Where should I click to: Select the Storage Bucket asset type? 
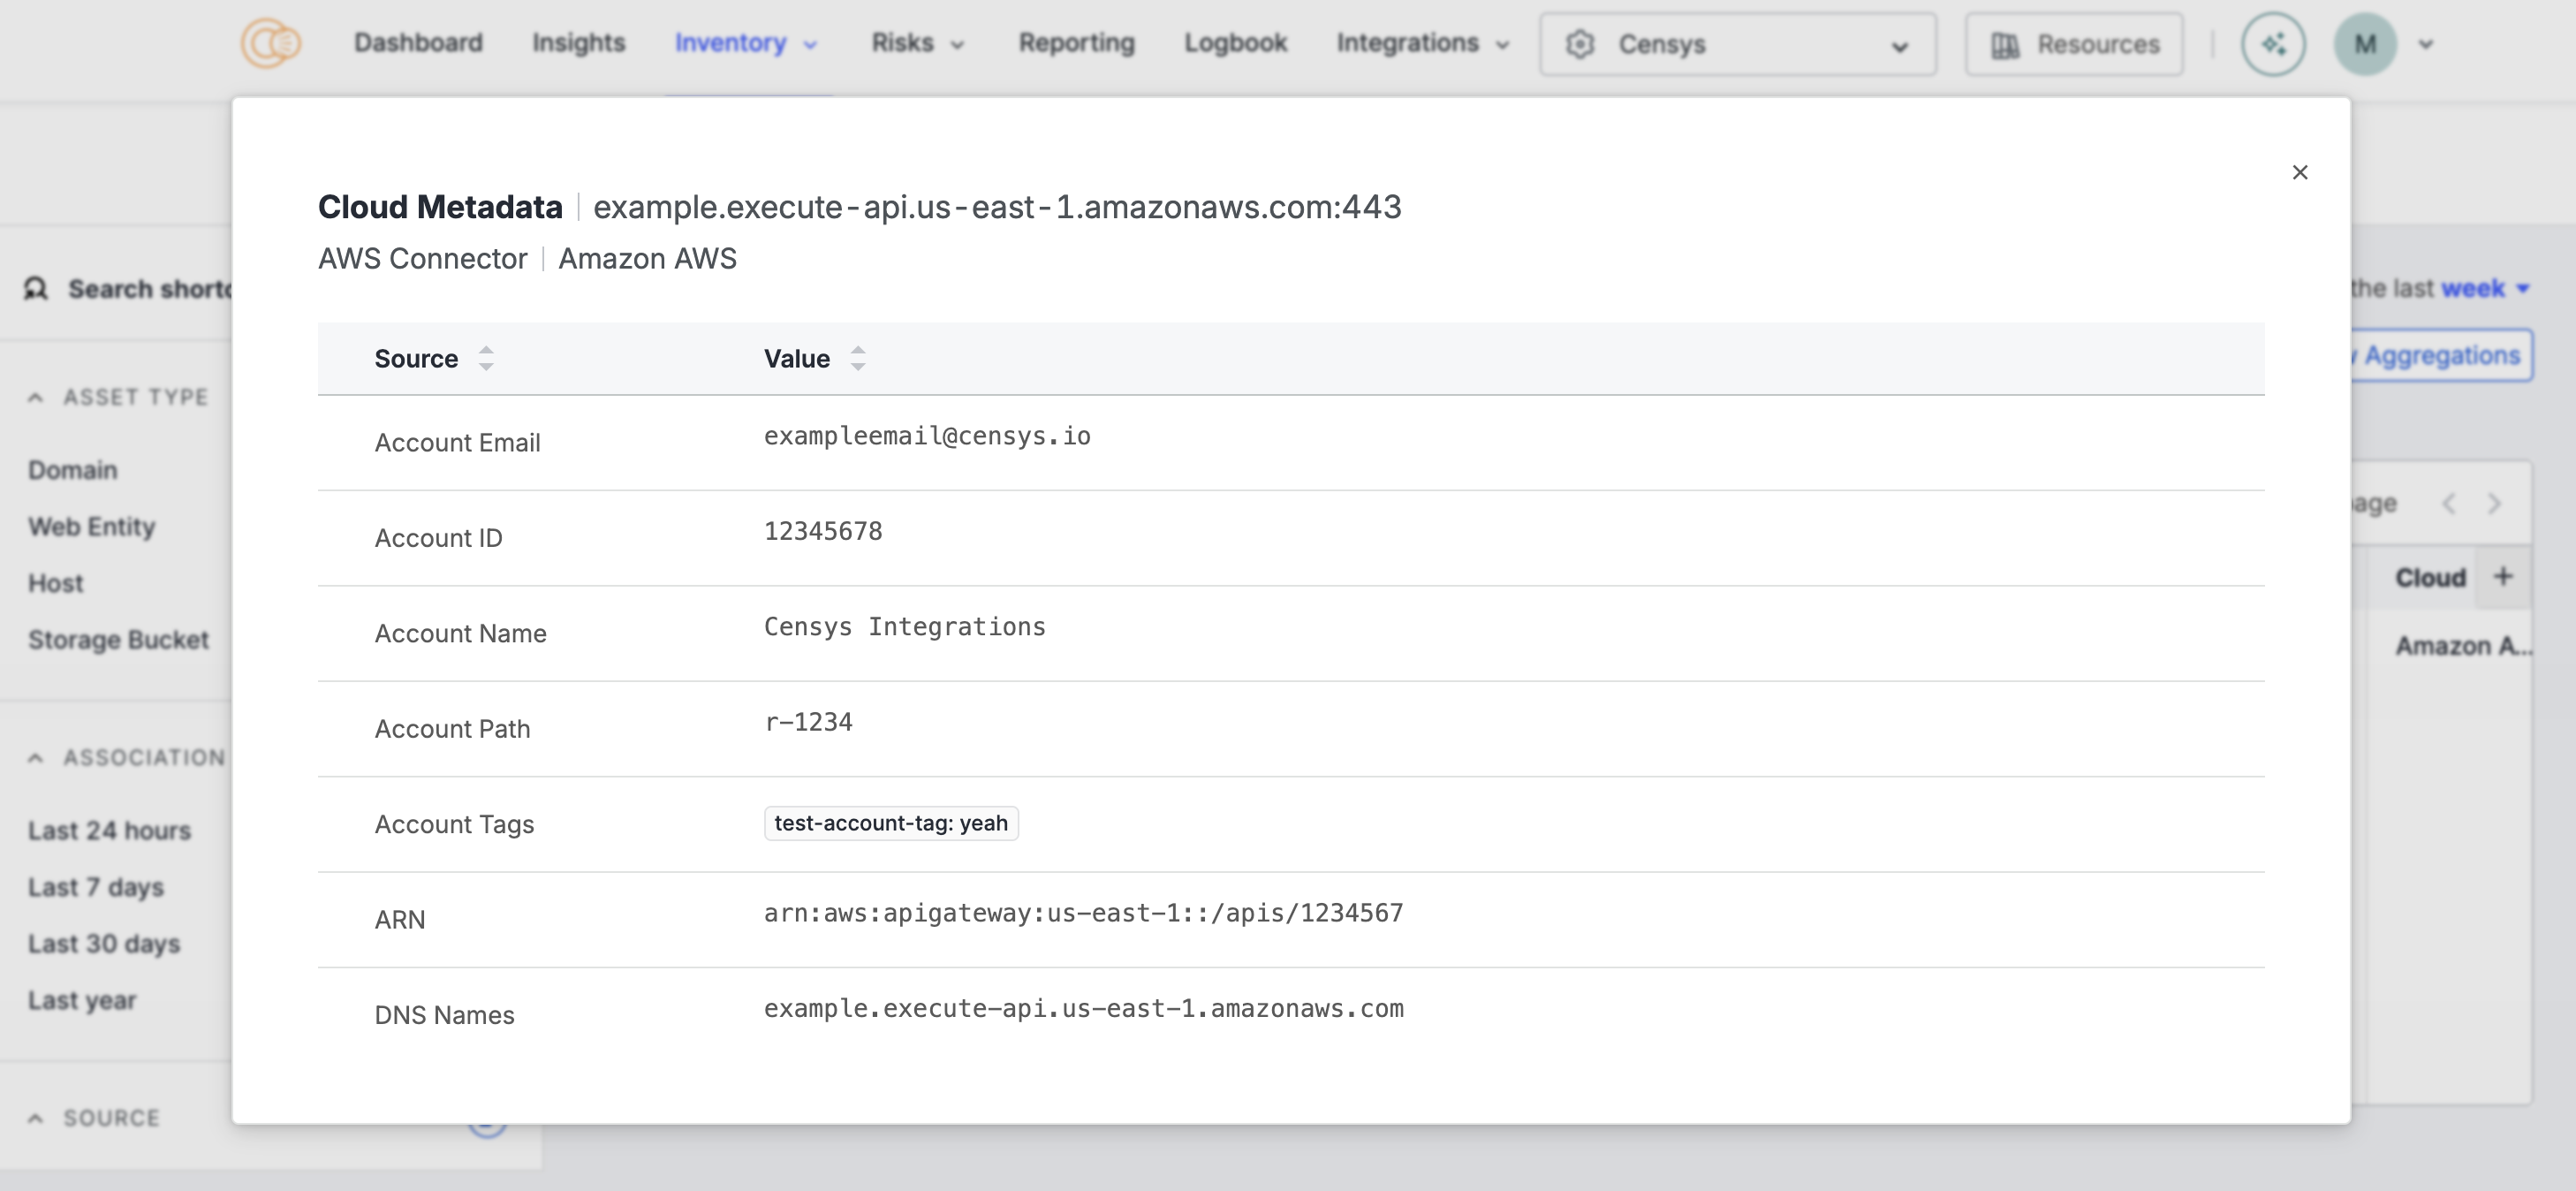[118, 639]
